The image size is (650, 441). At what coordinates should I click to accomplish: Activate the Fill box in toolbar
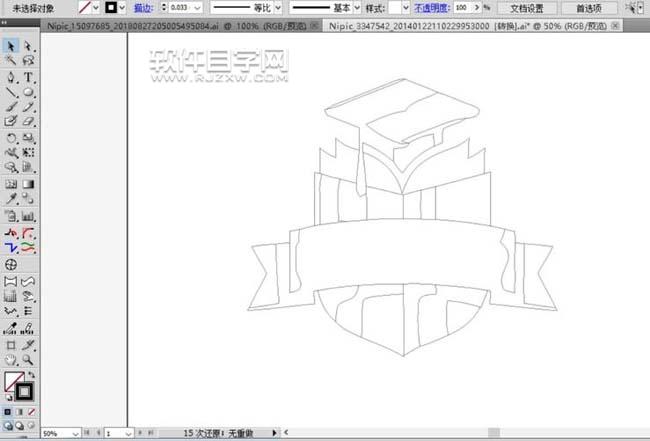(x=14, y=381)
